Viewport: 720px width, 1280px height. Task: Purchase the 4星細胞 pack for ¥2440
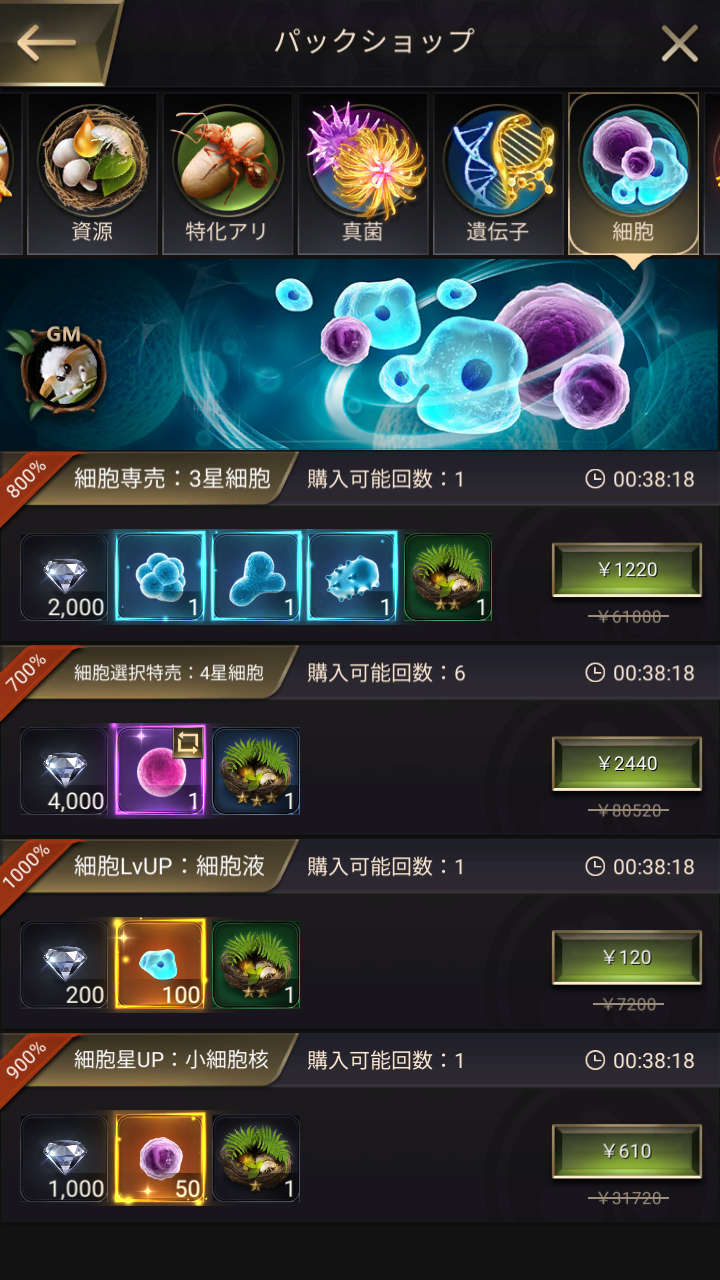tap(627, 763)
